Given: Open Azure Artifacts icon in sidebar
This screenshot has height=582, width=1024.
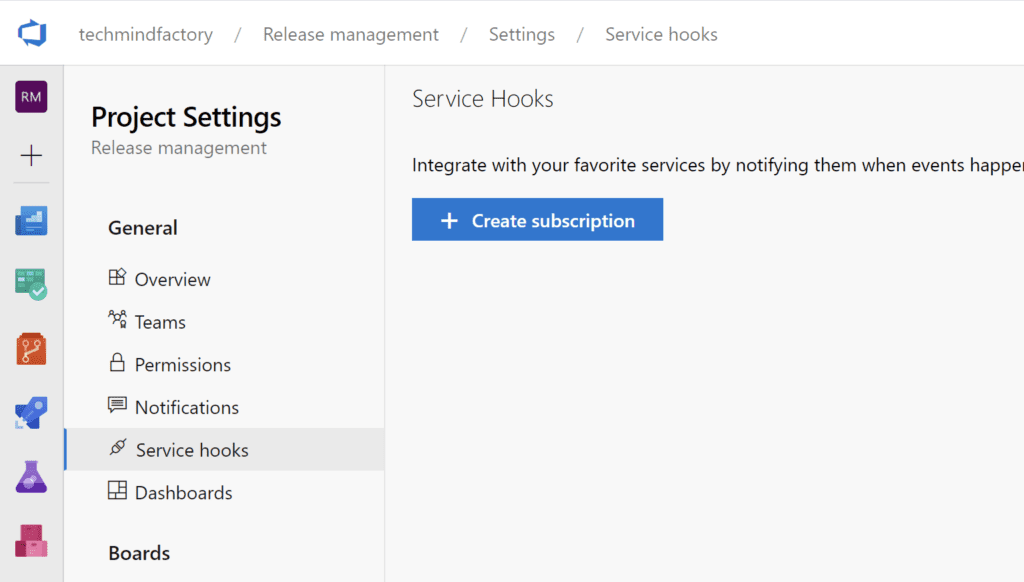Looking at the screenshot, I should click(31, 541).
